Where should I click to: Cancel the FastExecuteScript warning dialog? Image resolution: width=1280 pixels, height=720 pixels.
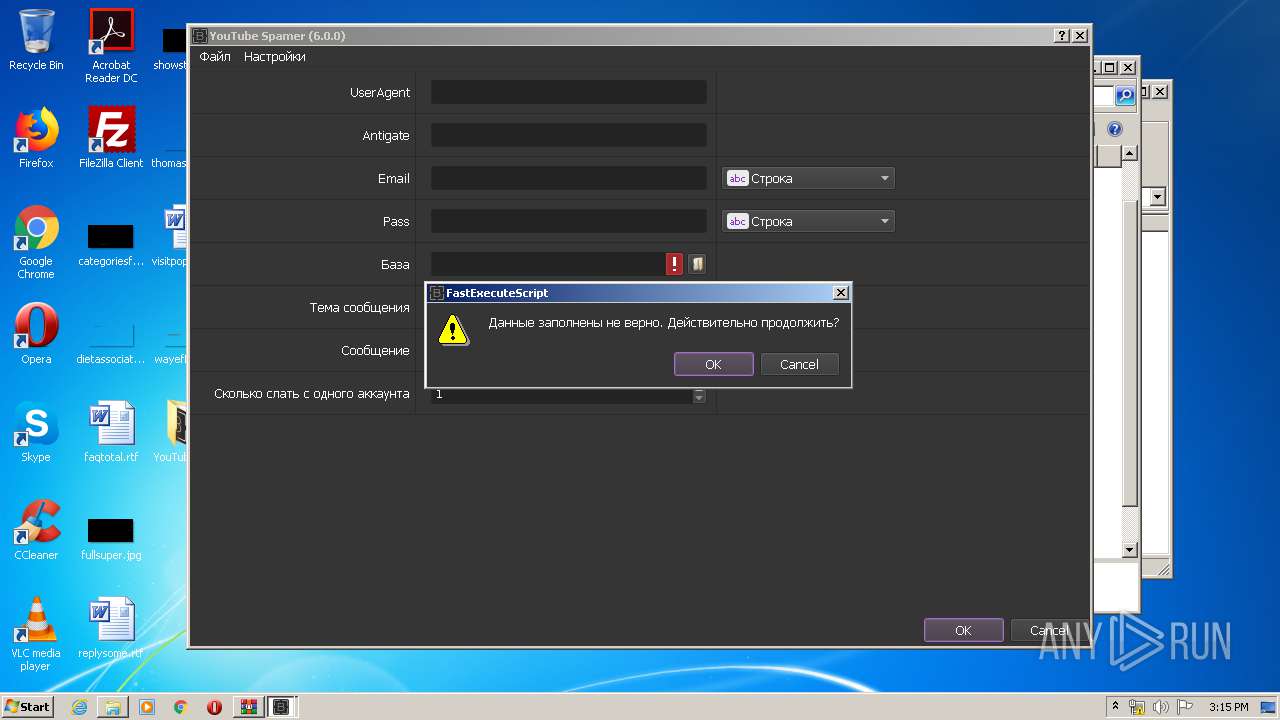pos(799,364)
